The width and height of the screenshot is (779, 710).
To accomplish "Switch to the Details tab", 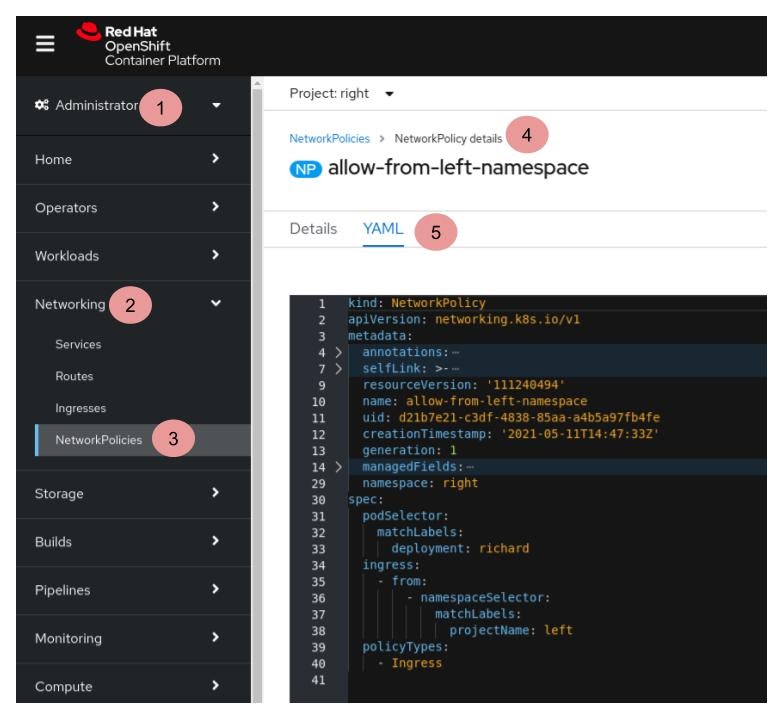I will click(313, 229).
